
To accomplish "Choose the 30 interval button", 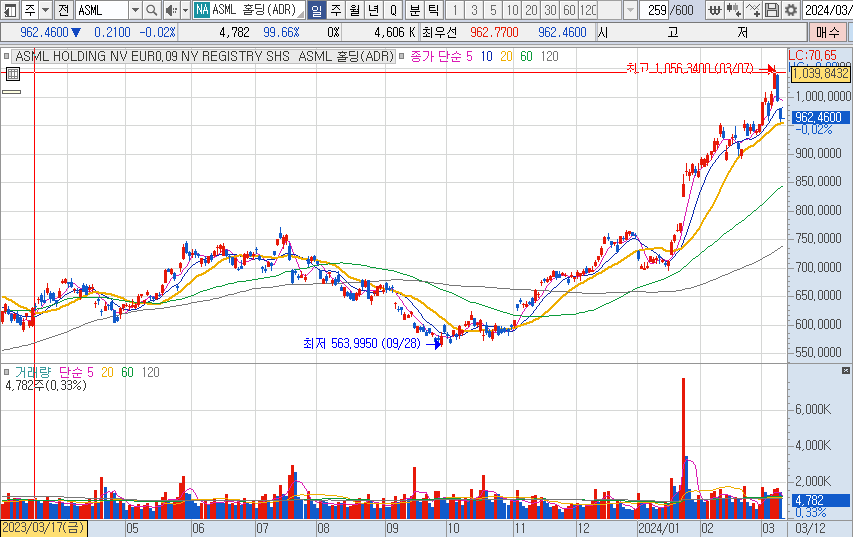I will coord(550,10).
